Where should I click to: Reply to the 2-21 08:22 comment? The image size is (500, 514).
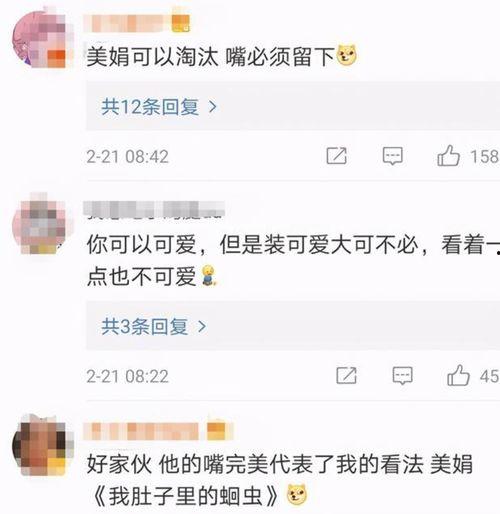402,375
